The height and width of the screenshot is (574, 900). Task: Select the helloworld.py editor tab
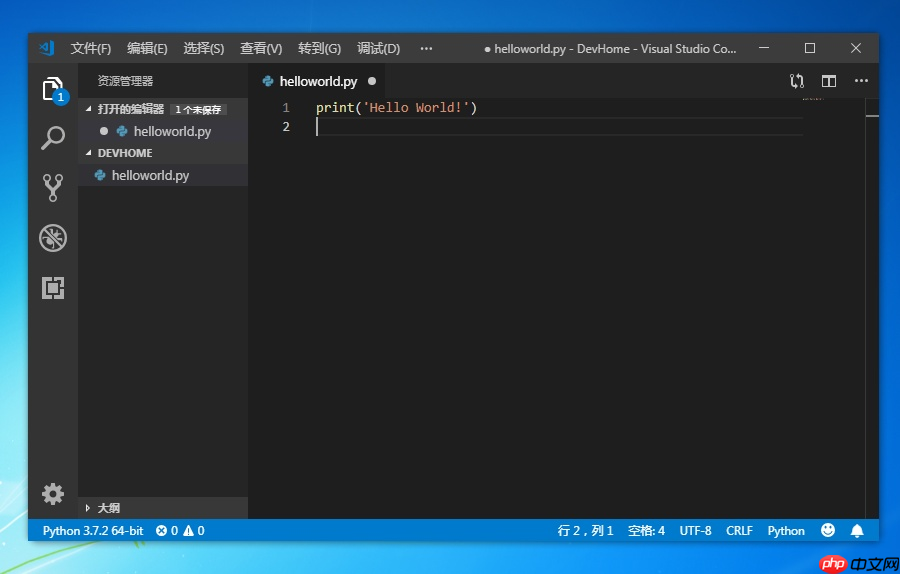coord(319,82)
